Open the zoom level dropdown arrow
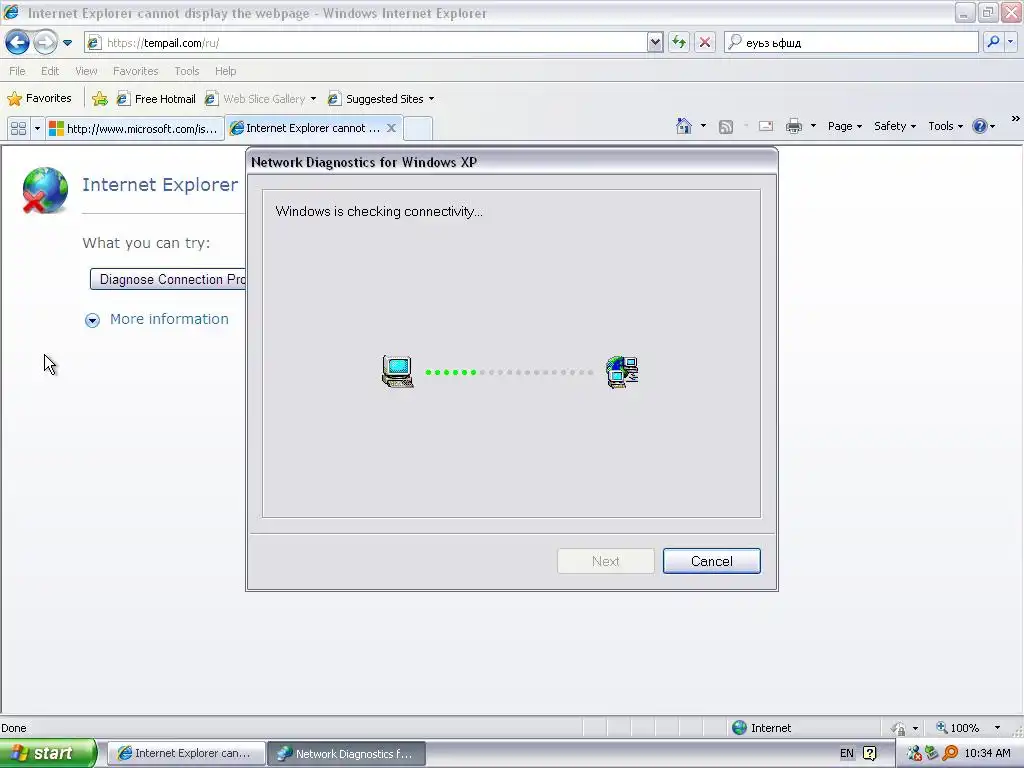This screenshot has width=1024, height=768. pos(997,728)
